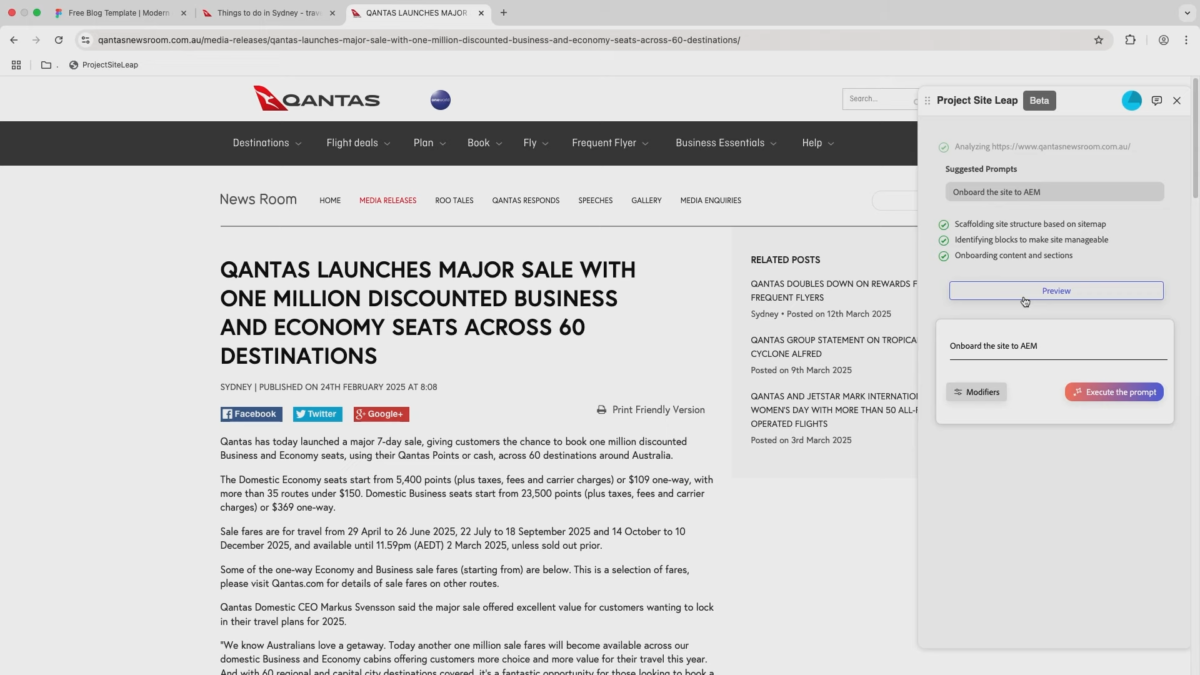Close the Project Site Leap panel
The width and height of the screenshot is (1200, 675).
[1177, 101]
